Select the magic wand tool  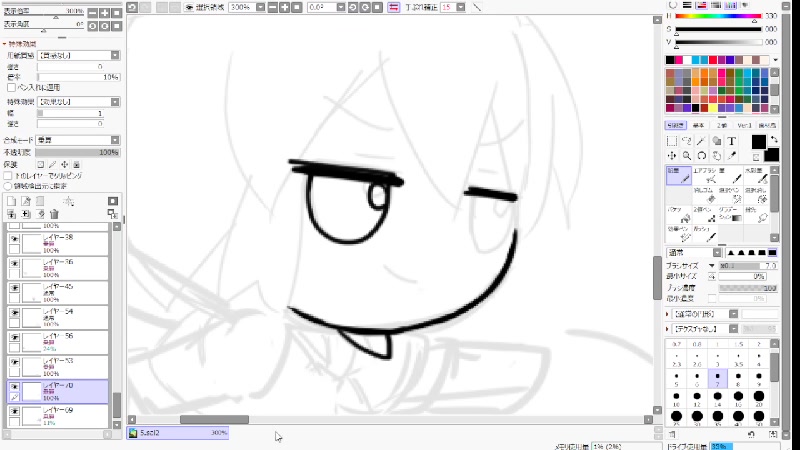(702, 142)
